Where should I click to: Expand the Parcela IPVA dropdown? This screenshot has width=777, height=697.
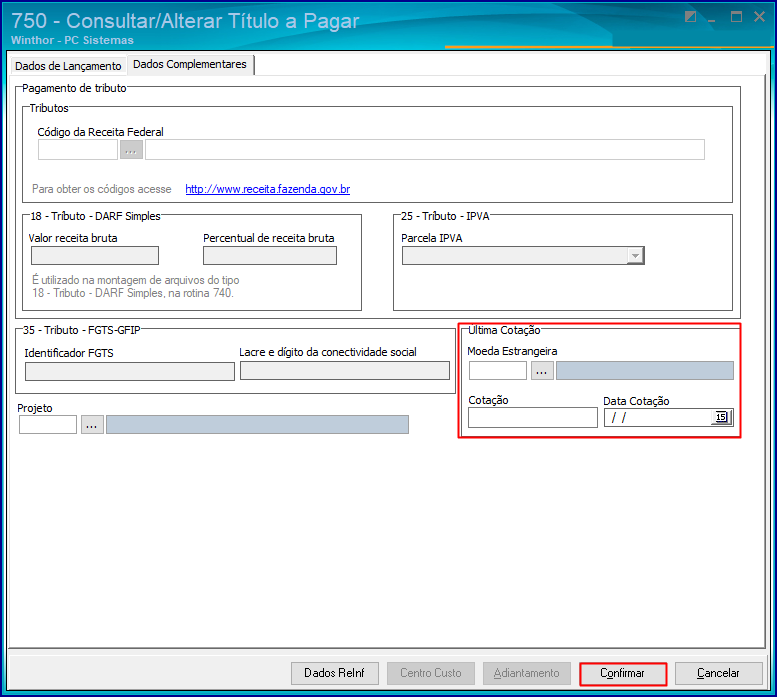pyautogui.click(x=635, y=256)
